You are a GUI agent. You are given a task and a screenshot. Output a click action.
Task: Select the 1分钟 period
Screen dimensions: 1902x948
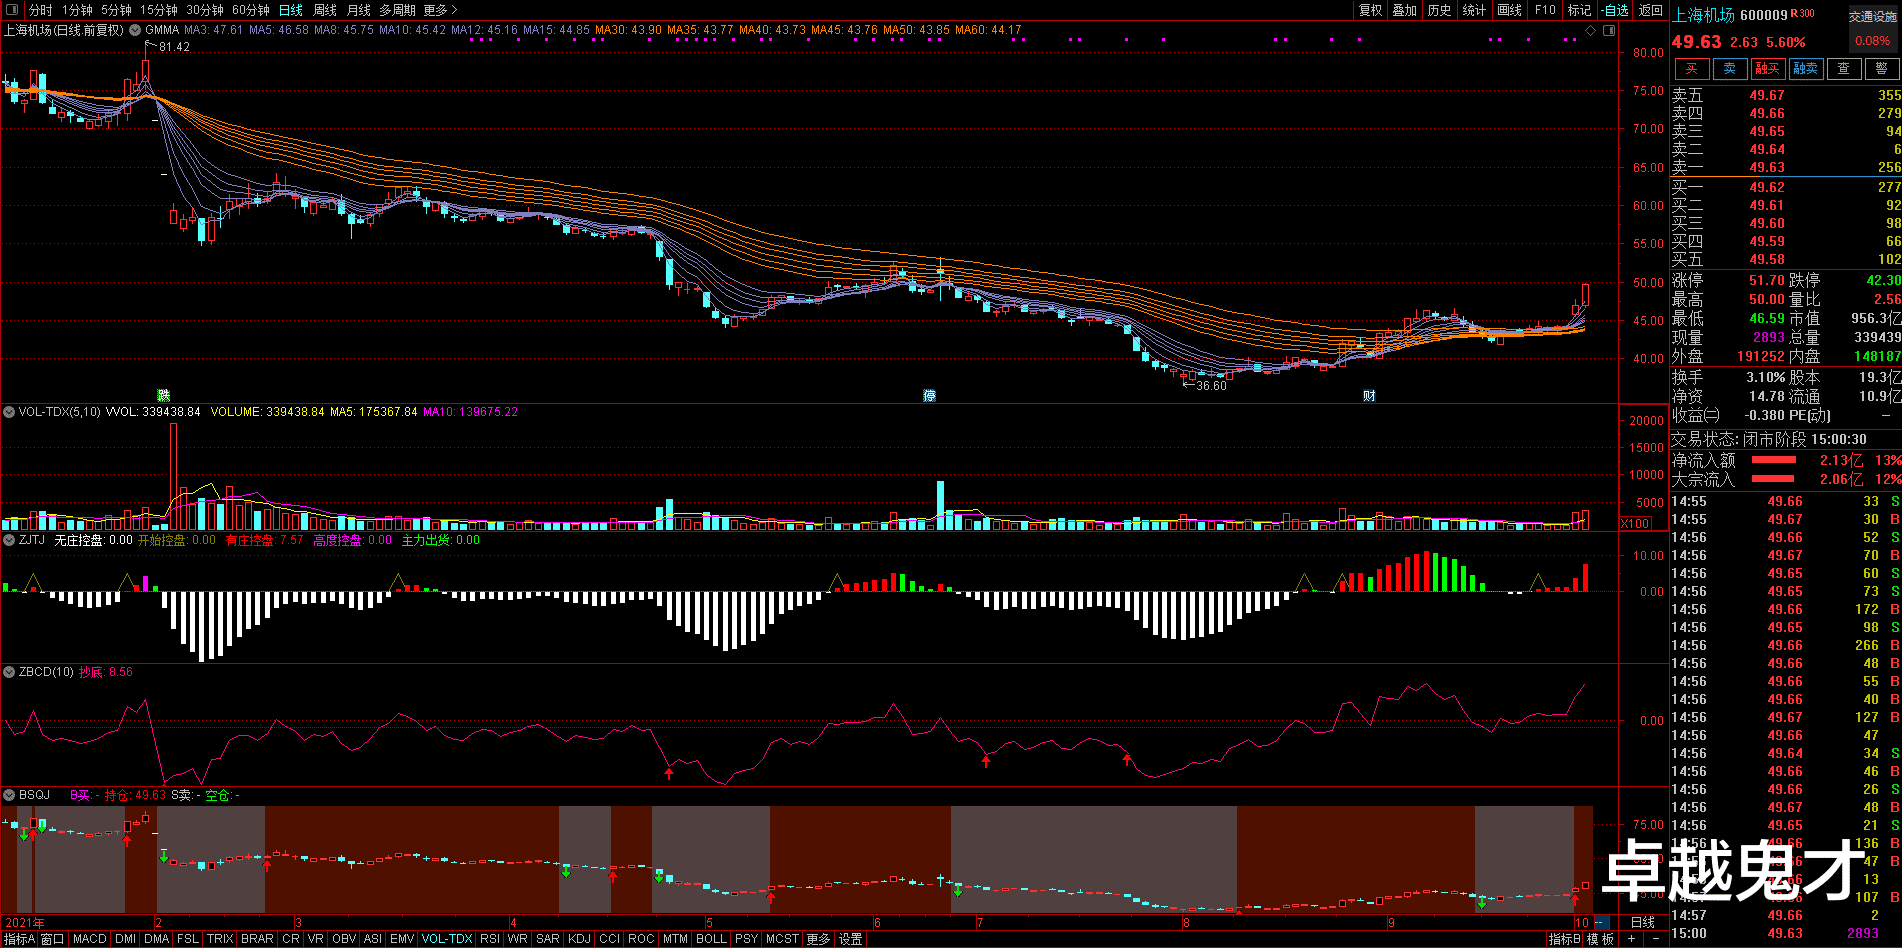coord(77,10)
